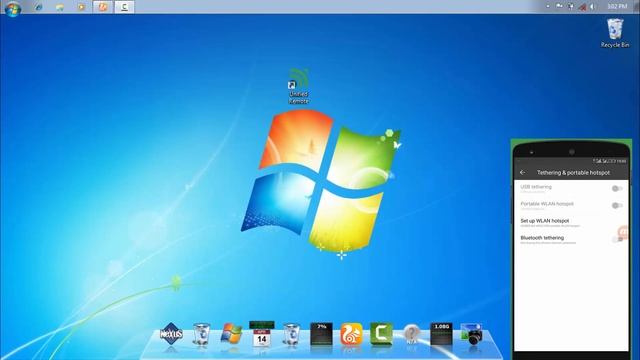640x360 pixels.
Task: Open the Windows flag icon in dock
Action: point(231,334)
